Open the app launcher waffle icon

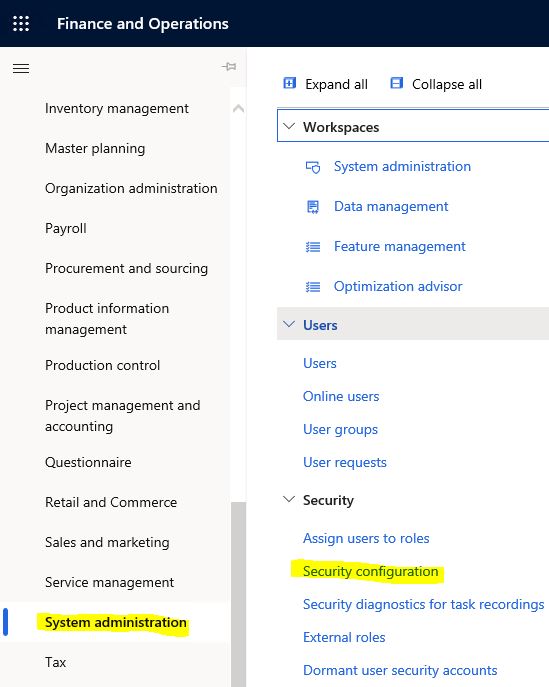point(21,23)
